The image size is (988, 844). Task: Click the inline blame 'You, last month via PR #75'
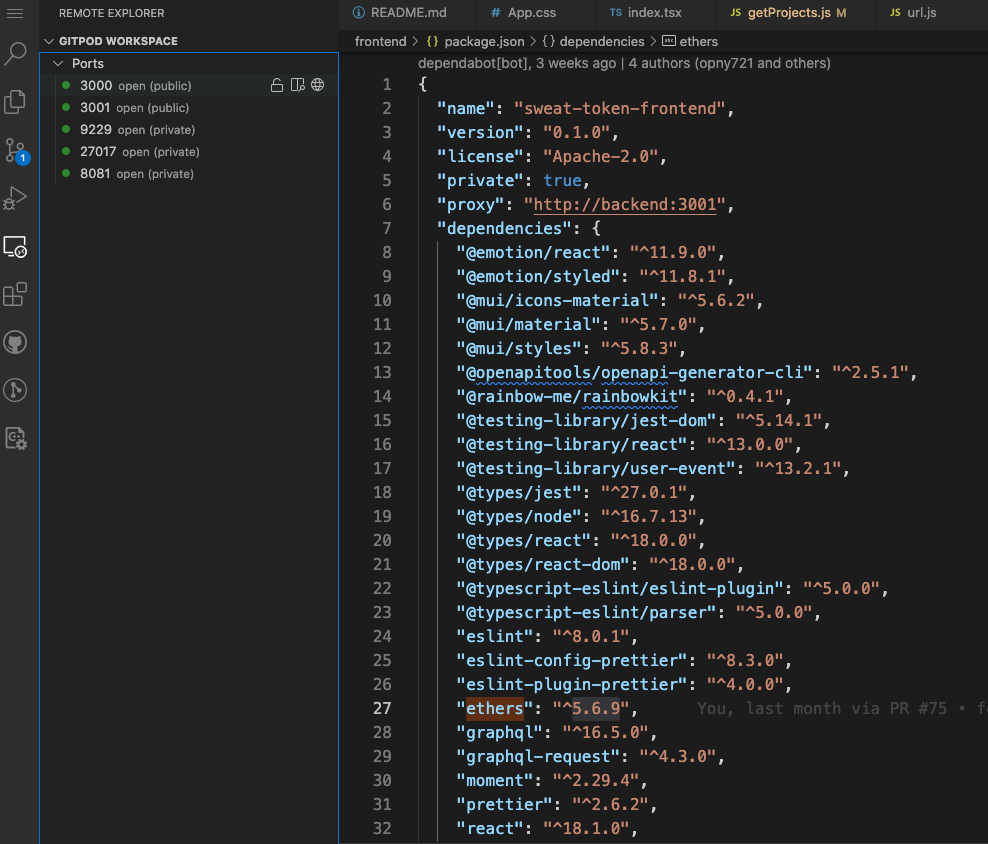point(822,708)
